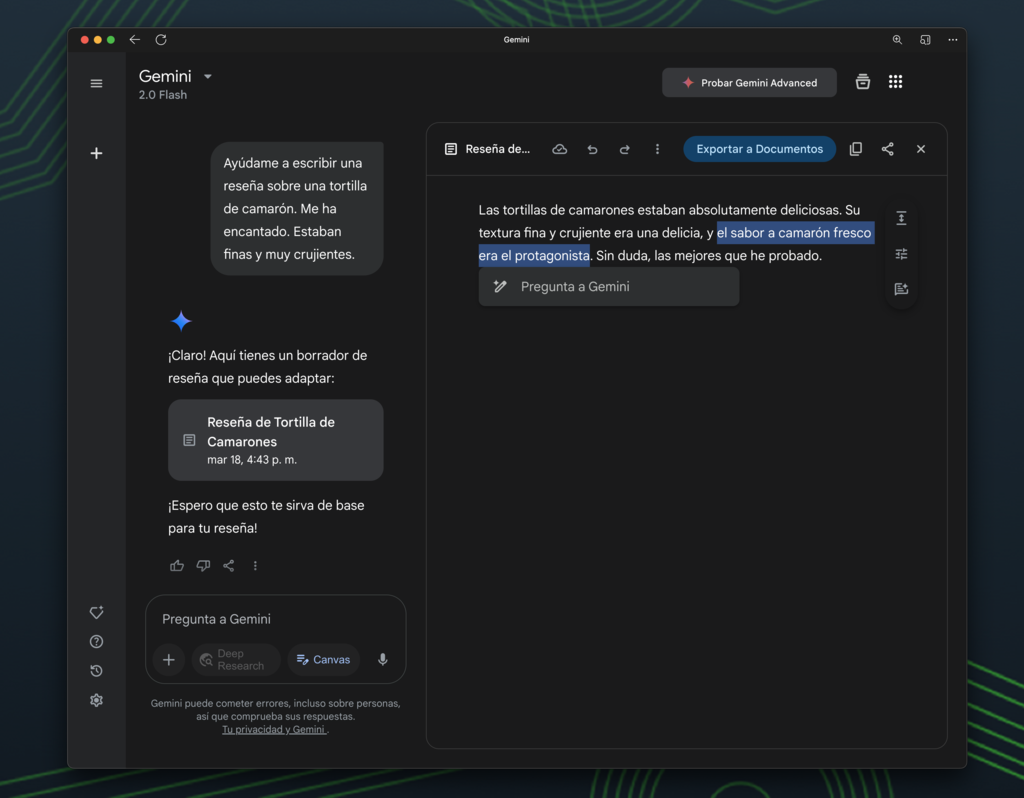Viewport: 1024px width, 798px height.
Task: Click the user message about tortilla de camarón
Action: [297, 208]
